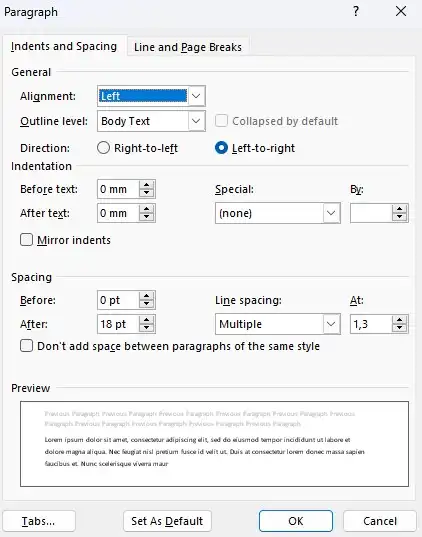Increase the line spacing At value

point(399,320)
